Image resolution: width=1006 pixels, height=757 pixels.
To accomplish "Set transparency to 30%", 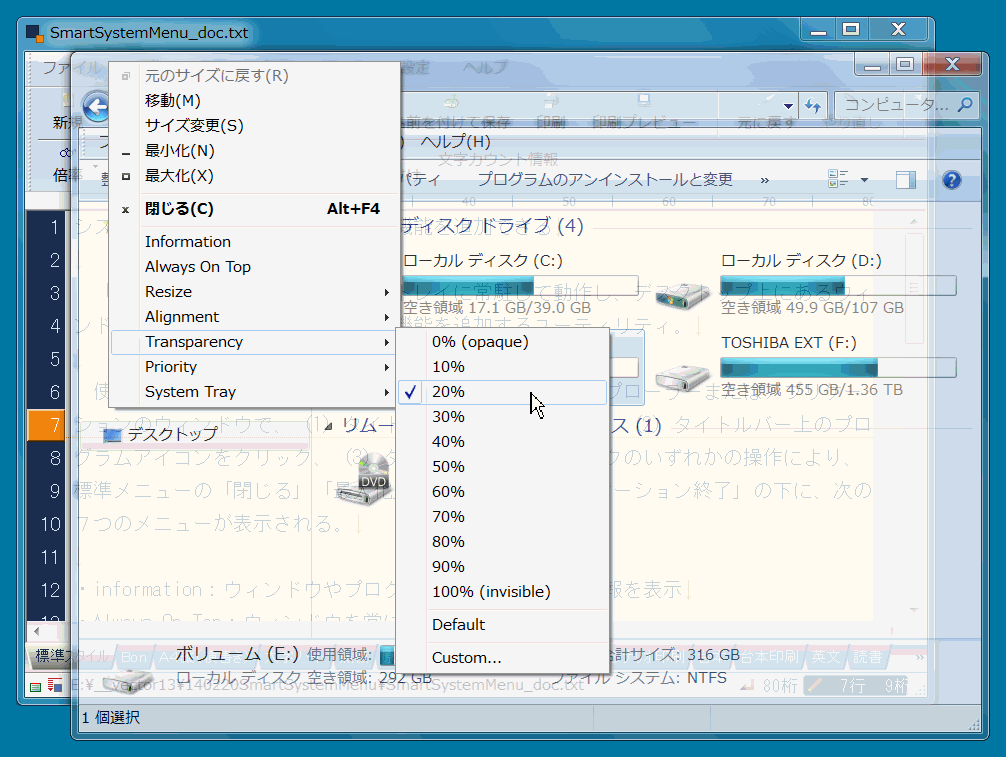I will (x=502, y=416).
